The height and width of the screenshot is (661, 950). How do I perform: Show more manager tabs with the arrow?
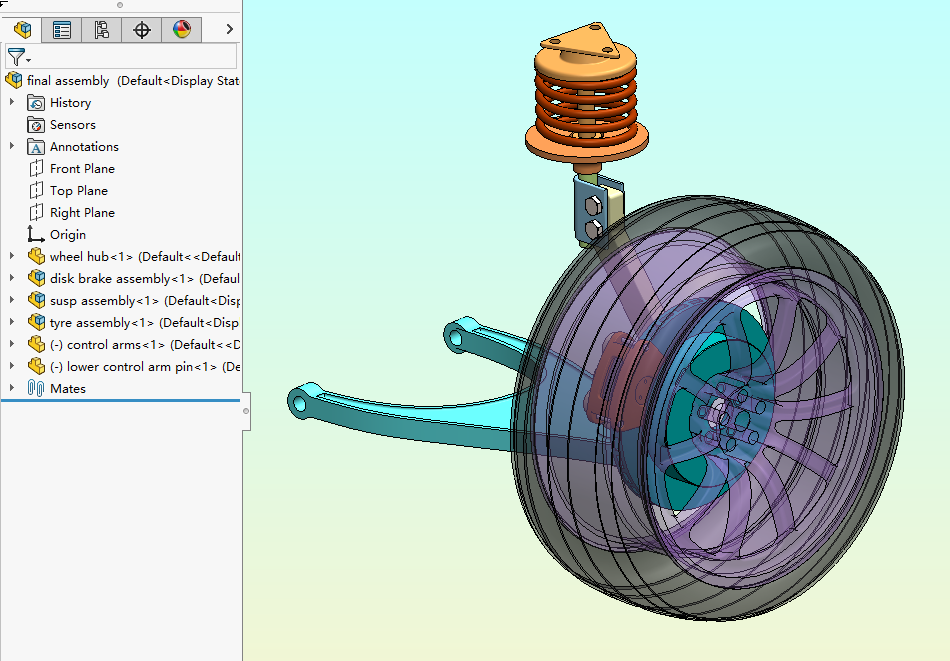click(x=230, y=29)
